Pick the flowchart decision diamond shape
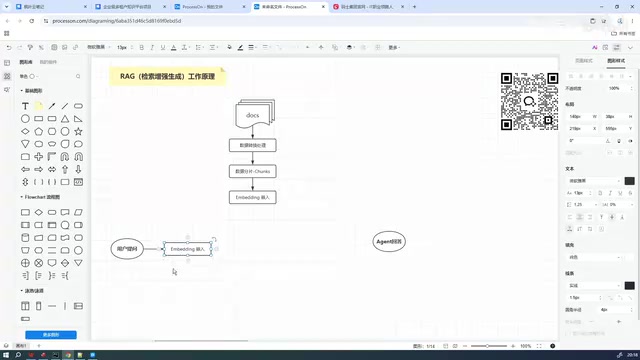 pos(38,212)
